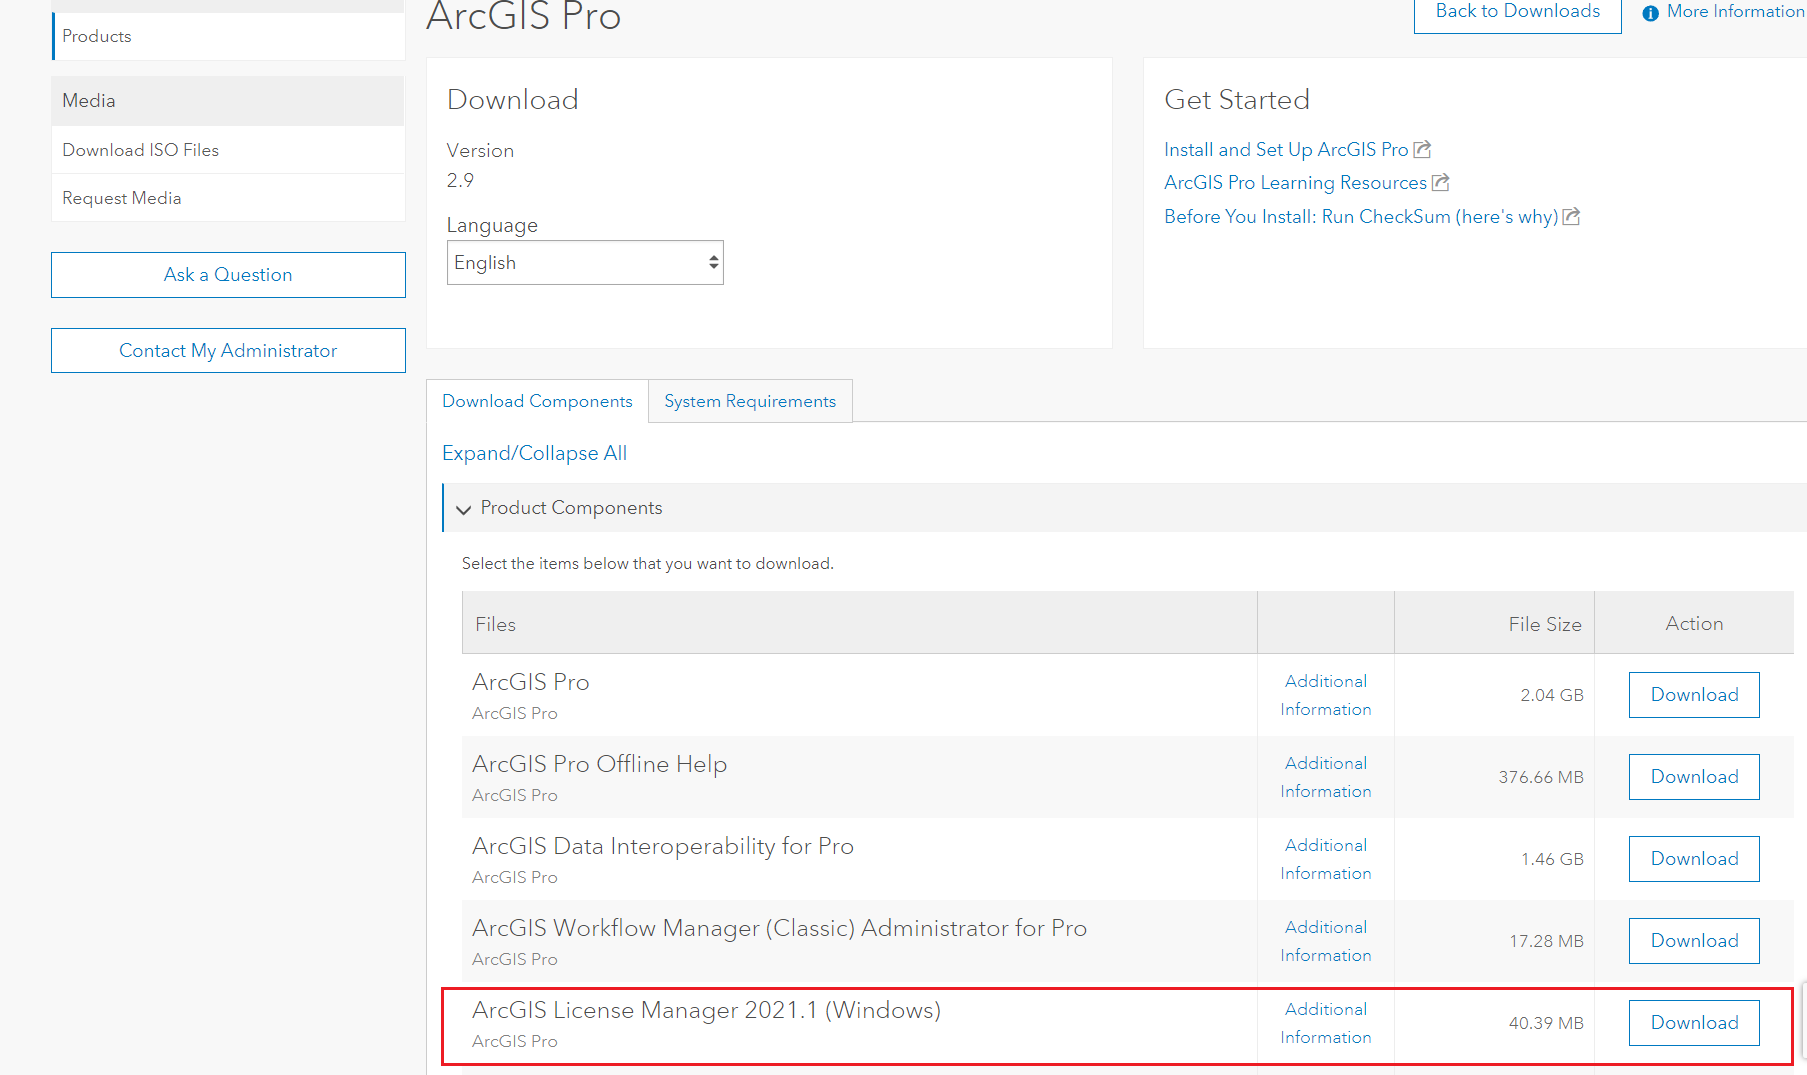This screenshot has width=1807, height=1075.
Task: Click the Ask a Question button
Action: click(228, 275)
